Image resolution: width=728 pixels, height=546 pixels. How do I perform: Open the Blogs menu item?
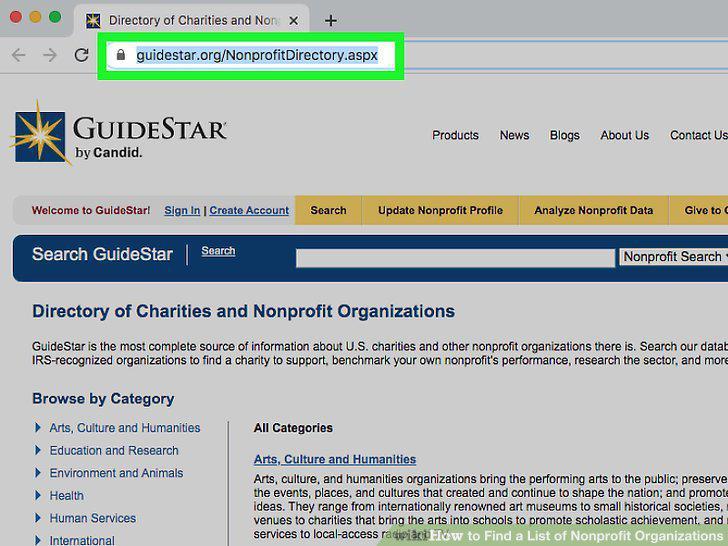pos(565,135)
